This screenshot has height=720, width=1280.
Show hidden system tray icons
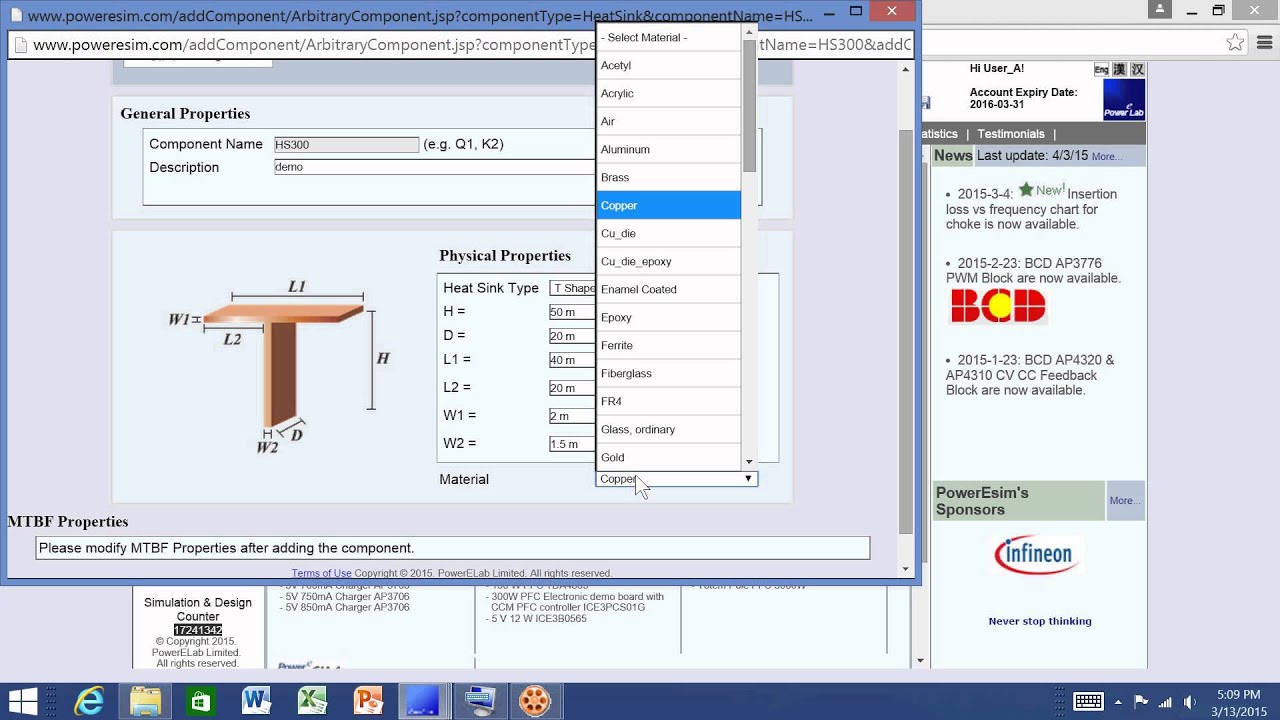click(1118, 701)
